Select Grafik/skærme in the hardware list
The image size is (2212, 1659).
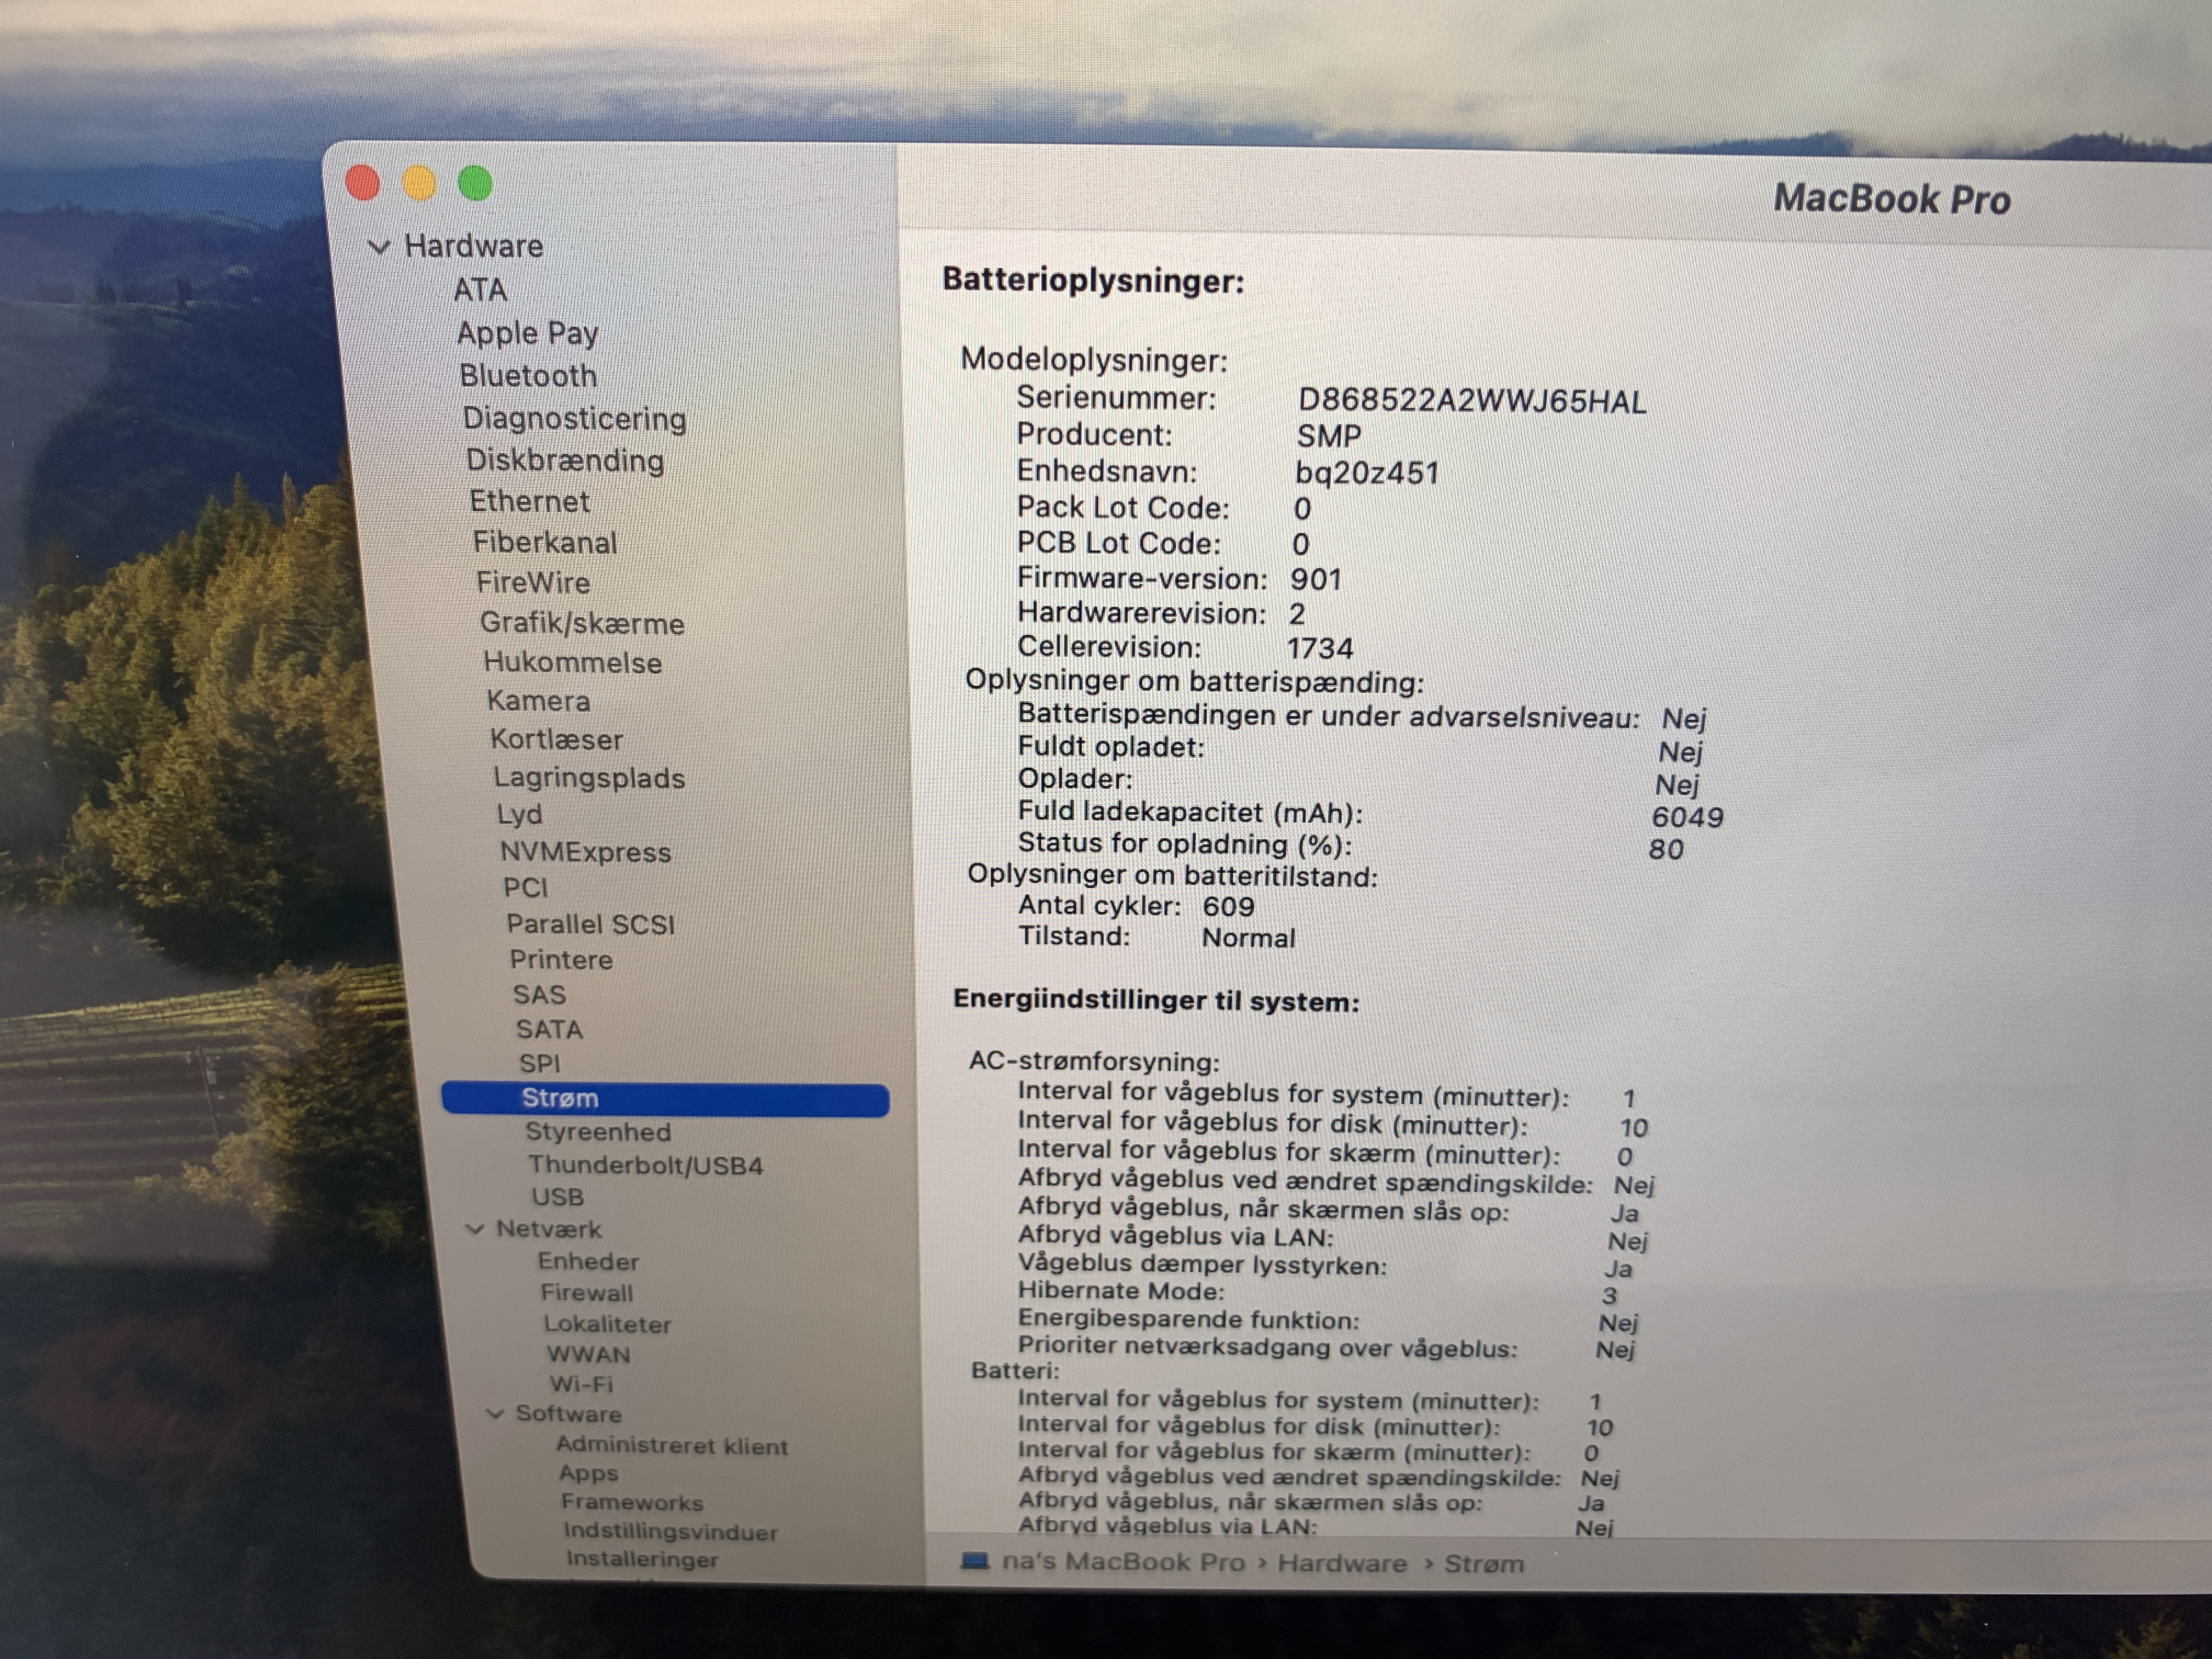pos(582,623)
